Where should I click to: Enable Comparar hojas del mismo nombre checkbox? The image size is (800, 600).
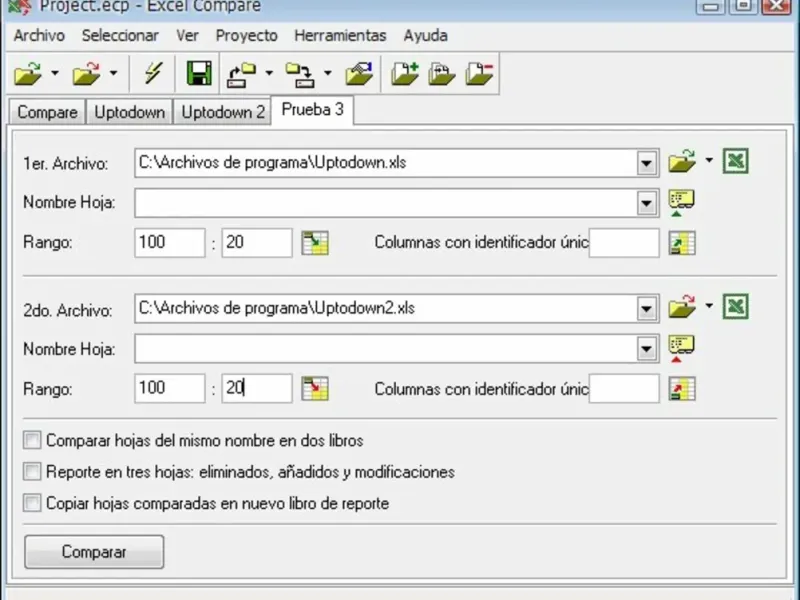[32, 440]
